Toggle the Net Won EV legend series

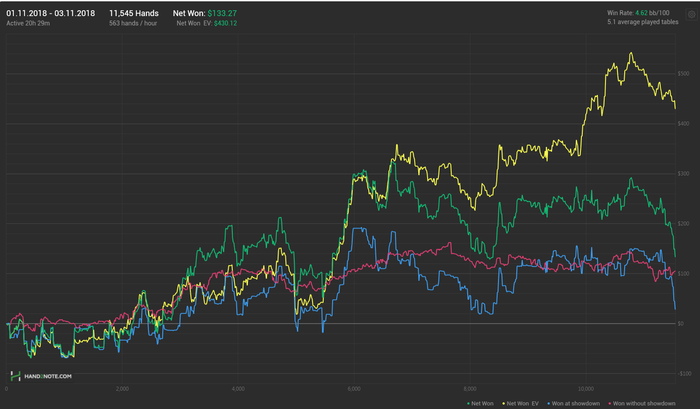coord(521,404)
